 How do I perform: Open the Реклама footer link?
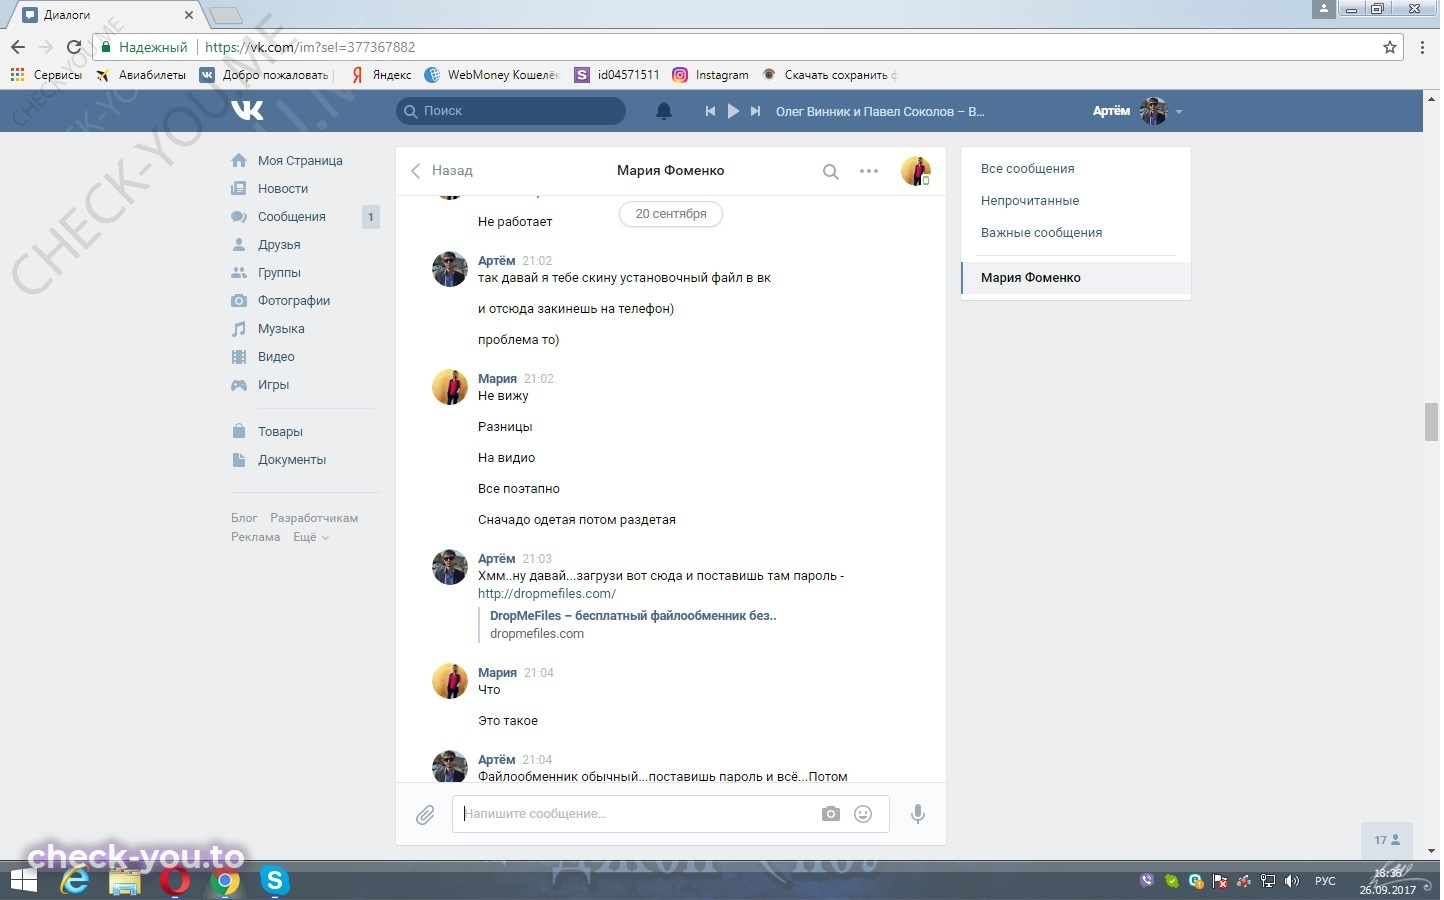(255, 537)
